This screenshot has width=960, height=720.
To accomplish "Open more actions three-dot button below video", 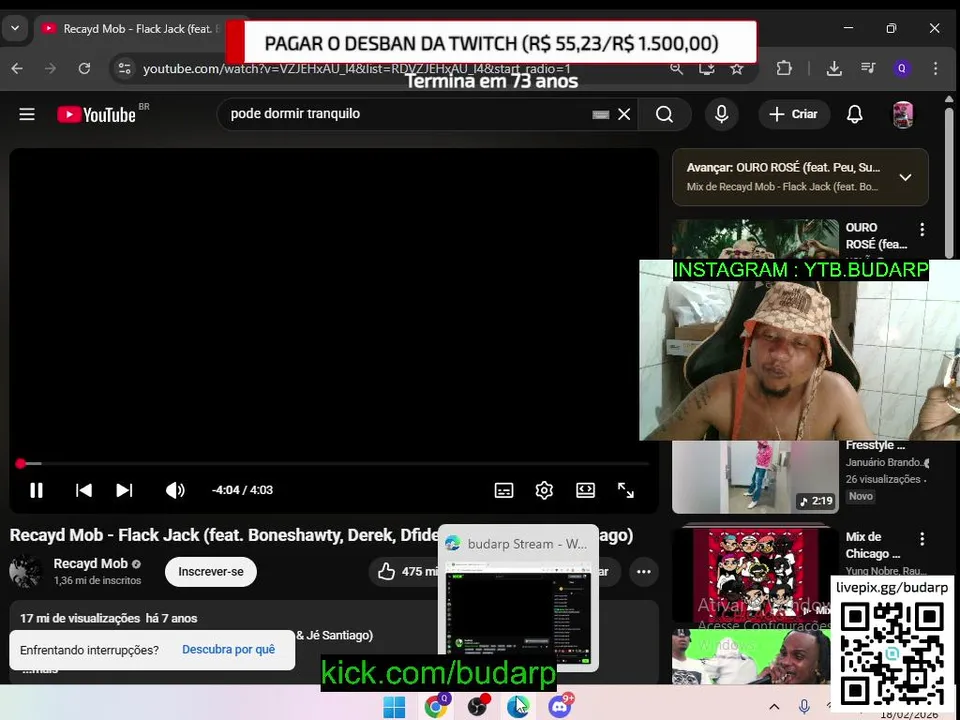I will coord(643,572).
